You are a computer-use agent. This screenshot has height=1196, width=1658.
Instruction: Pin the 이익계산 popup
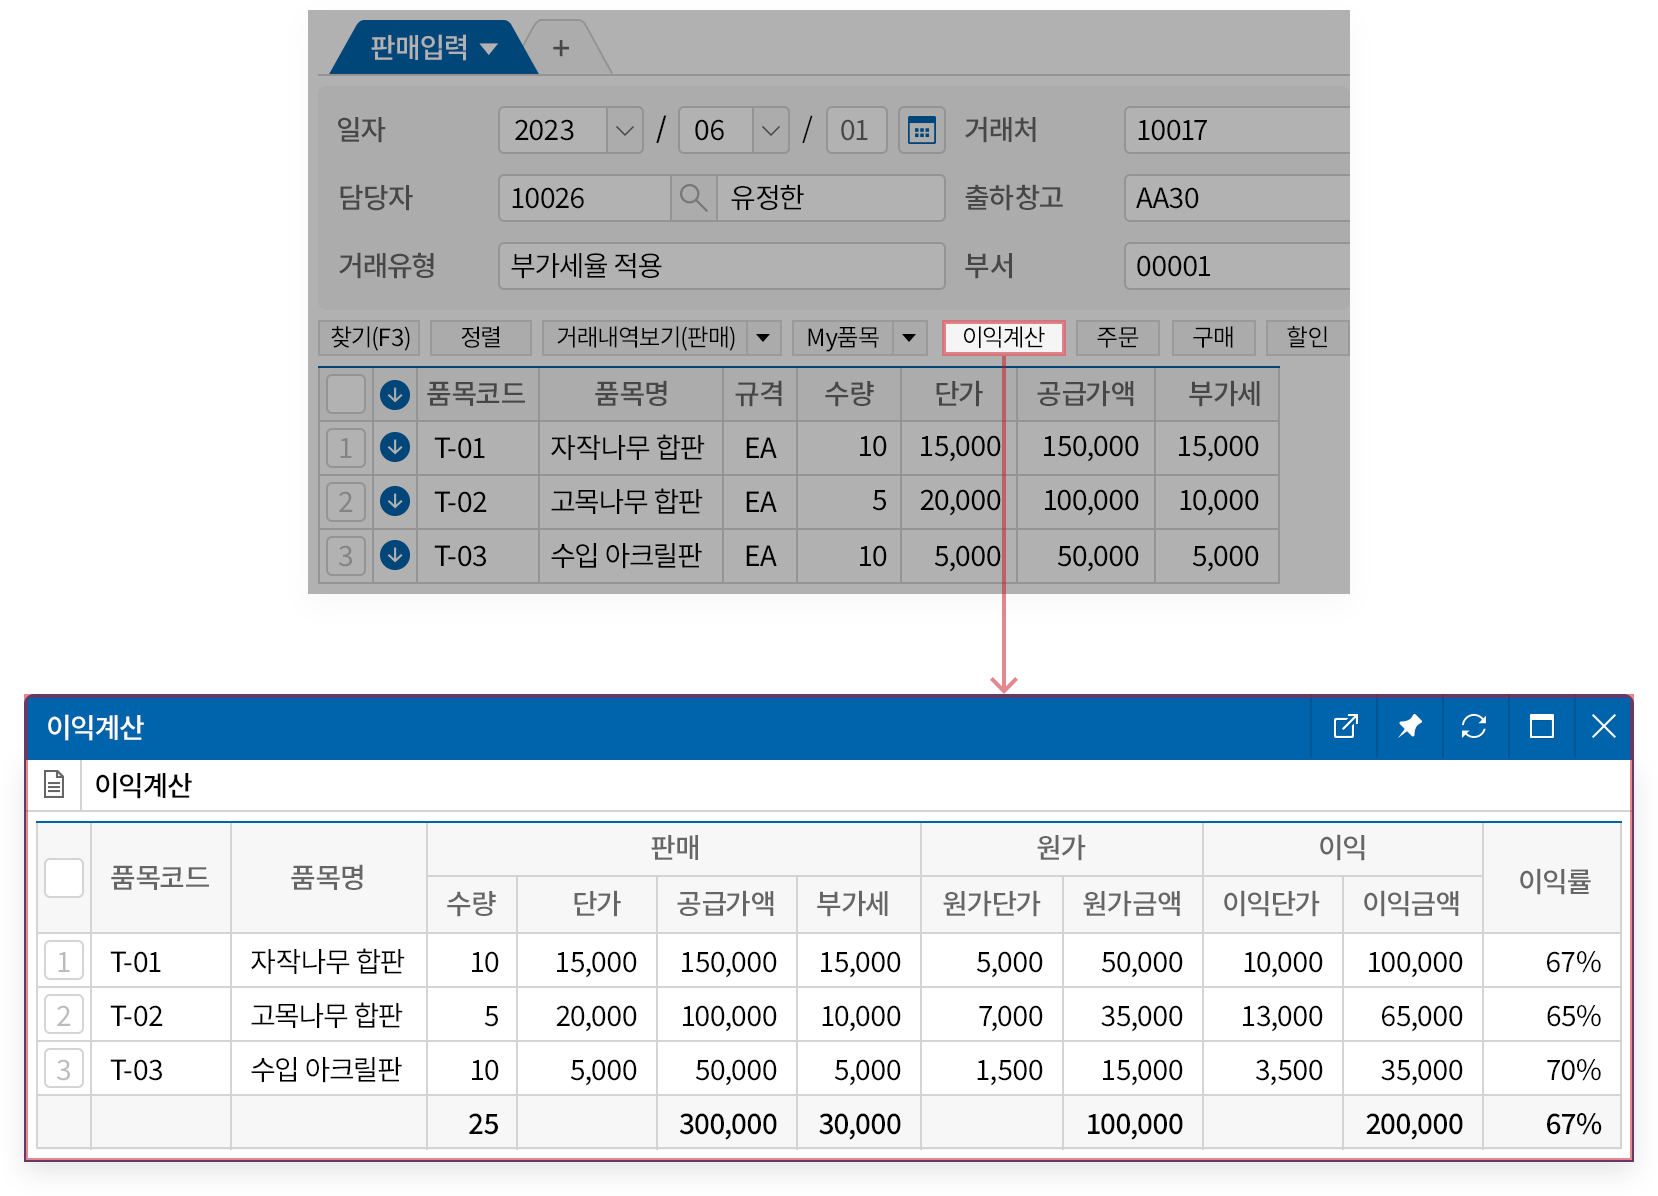coord(1409,727)
